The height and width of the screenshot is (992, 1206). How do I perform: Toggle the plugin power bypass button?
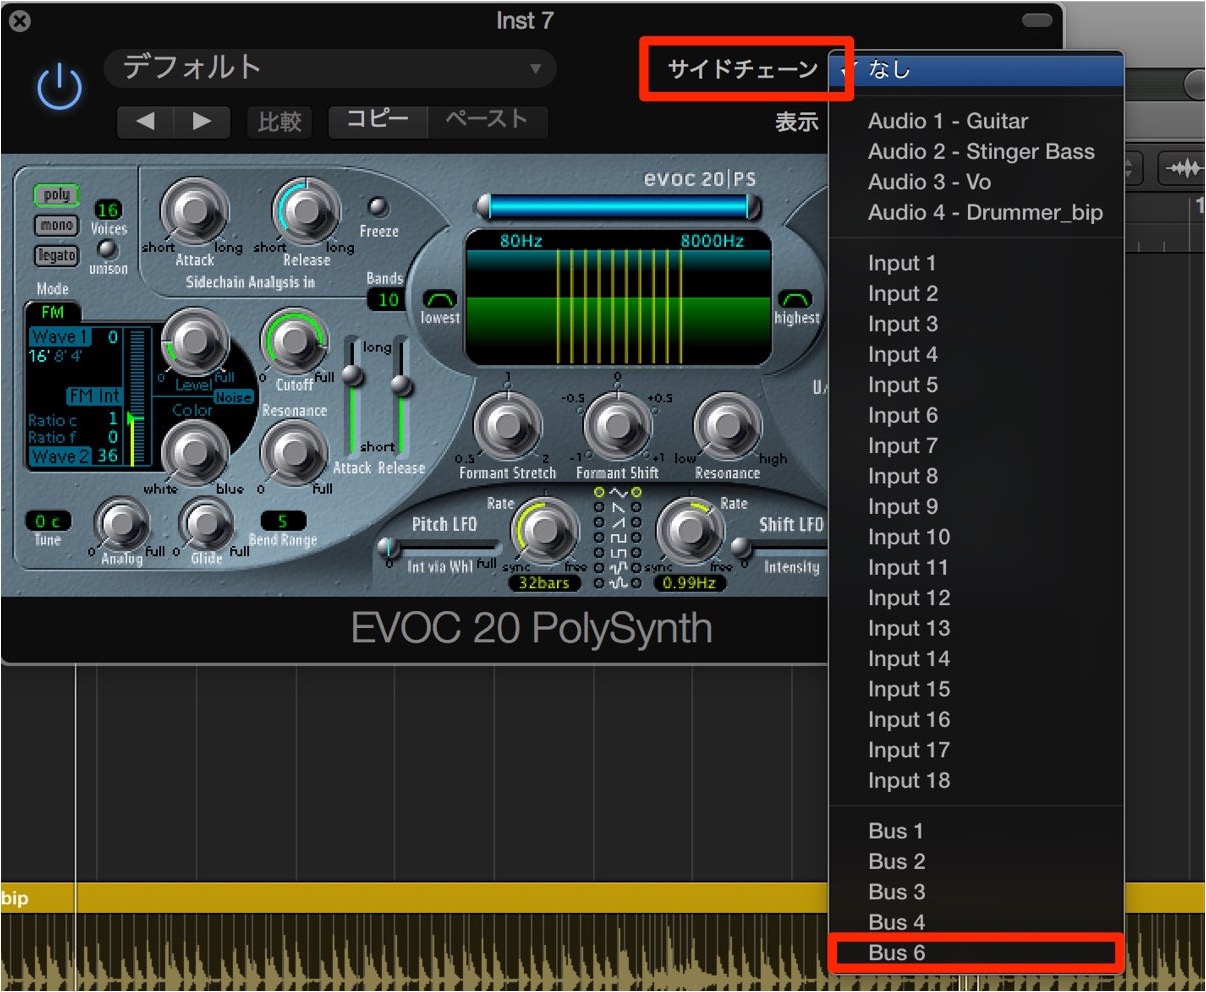tap(59, 88)
